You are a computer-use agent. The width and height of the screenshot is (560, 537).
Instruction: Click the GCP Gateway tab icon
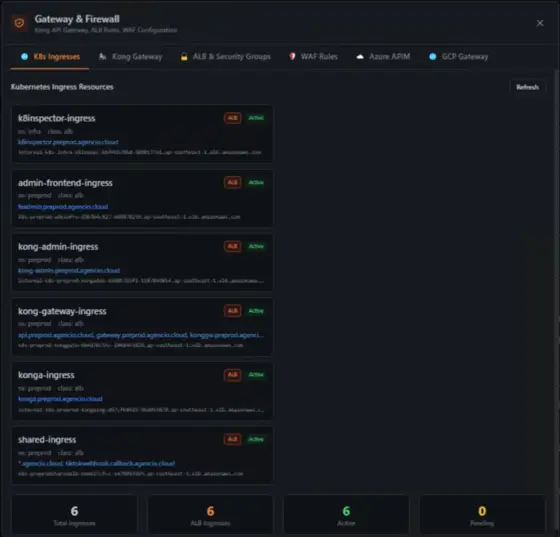tap(432, 56)
